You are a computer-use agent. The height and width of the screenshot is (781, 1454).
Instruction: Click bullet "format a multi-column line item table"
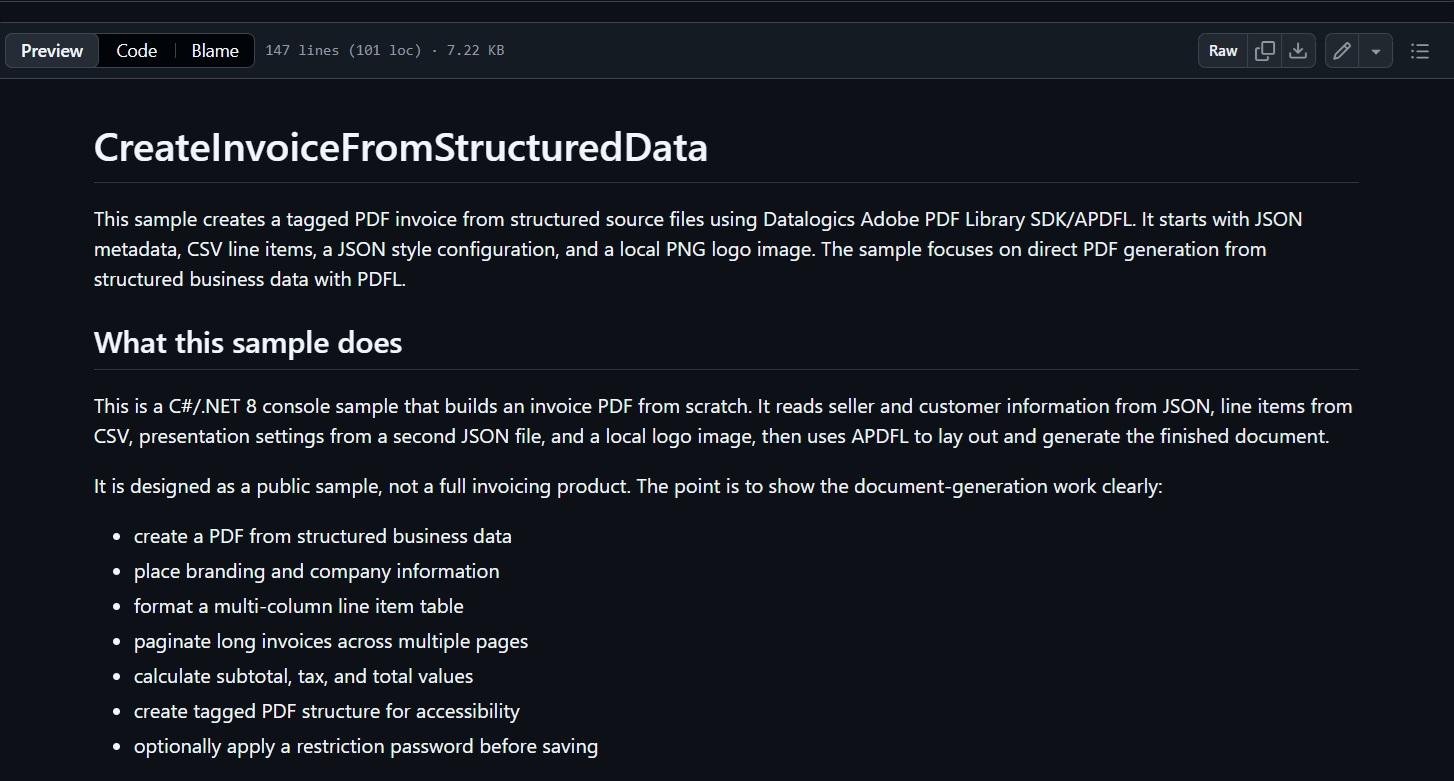pos(299,606)
